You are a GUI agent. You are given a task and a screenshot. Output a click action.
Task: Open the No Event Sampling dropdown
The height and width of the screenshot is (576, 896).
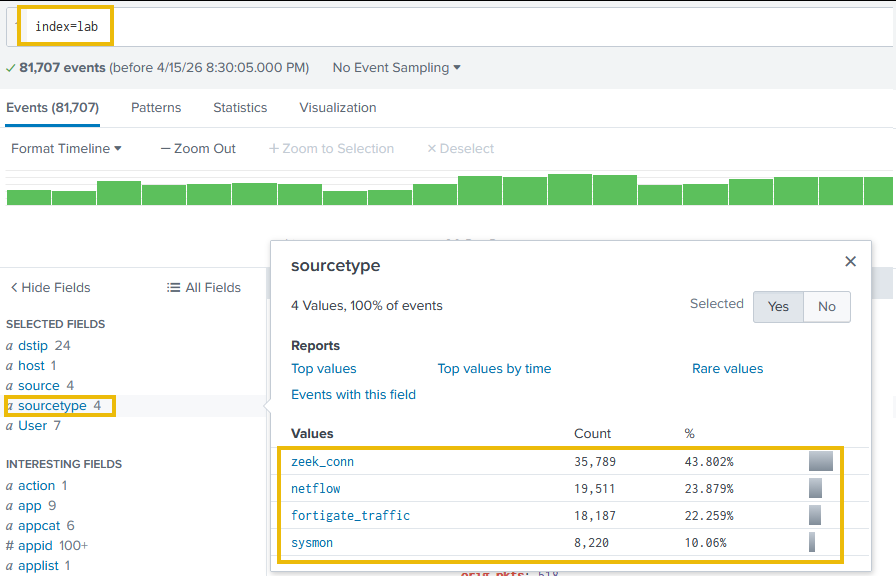coord(397,67)
